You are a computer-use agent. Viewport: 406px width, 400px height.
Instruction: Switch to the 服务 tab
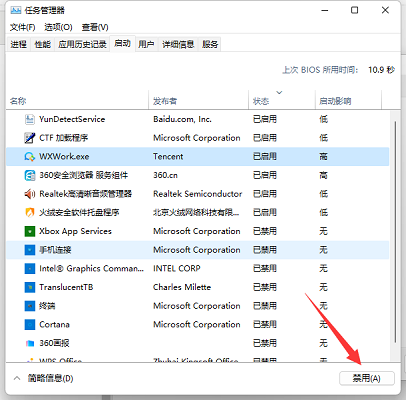pos(210,44)
